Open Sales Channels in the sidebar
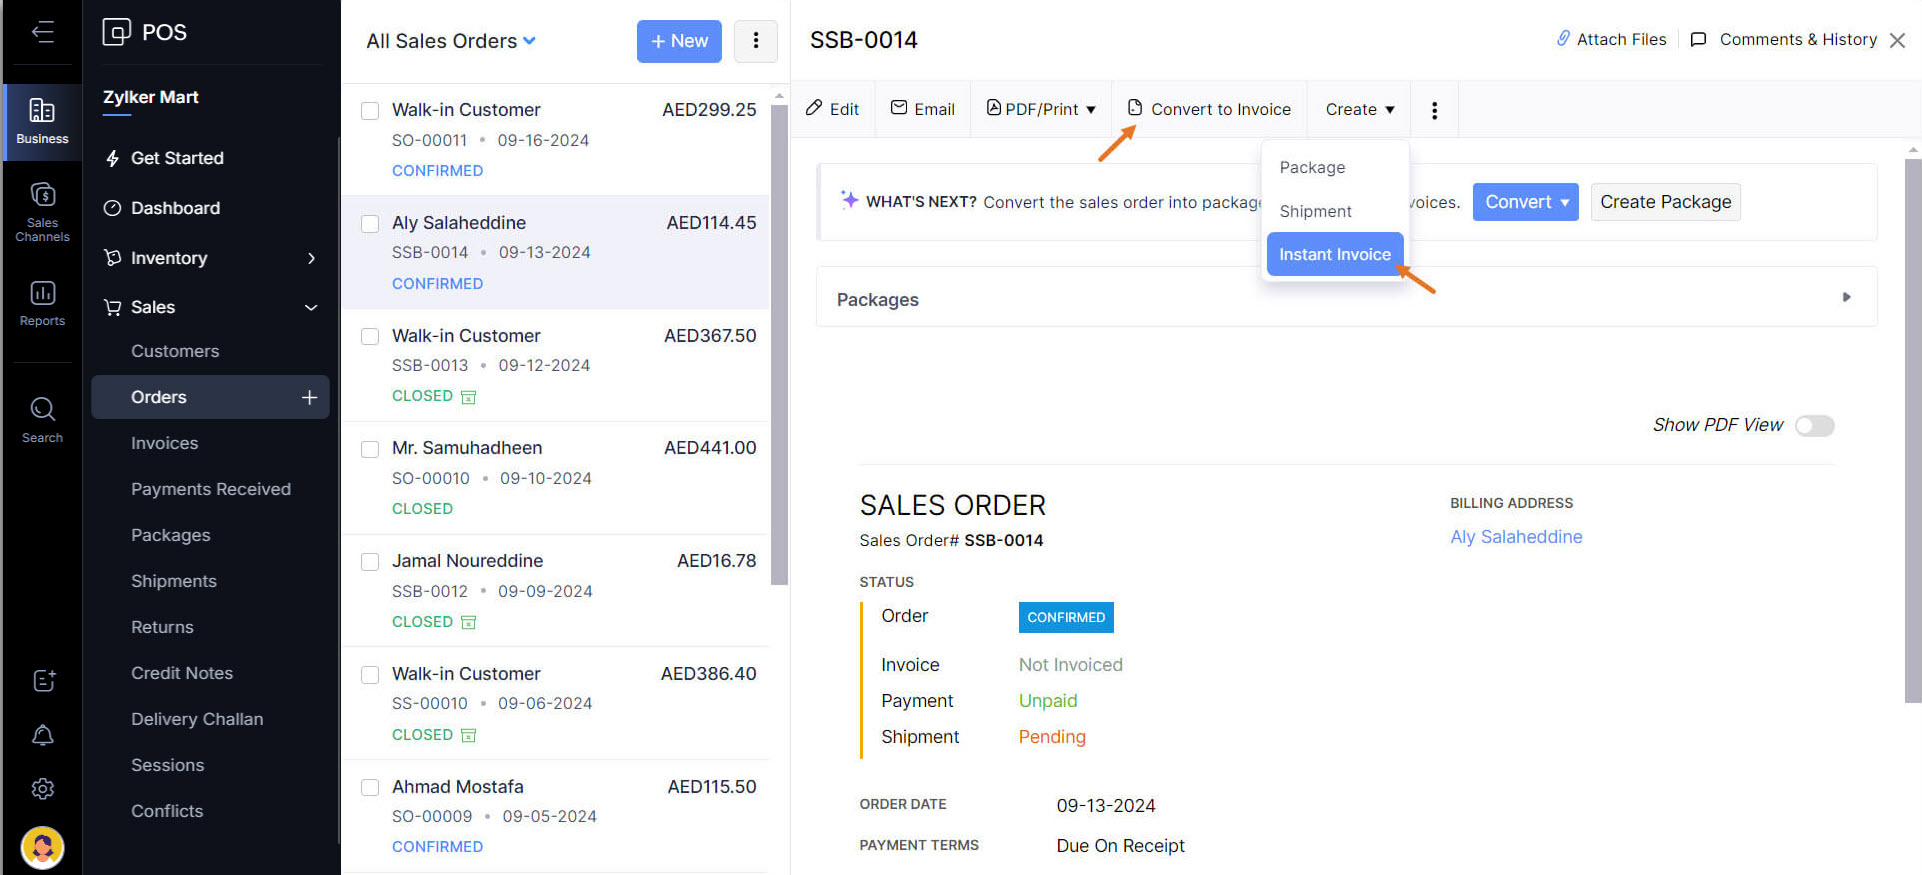The width and height of the screenshot is (1922, 875). 42,212
